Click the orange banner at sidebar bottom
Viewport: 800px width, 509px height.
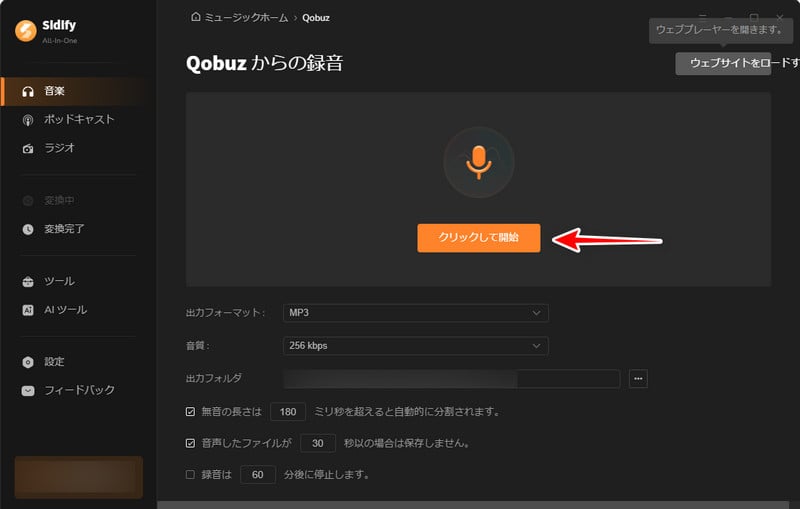point(79,477)
